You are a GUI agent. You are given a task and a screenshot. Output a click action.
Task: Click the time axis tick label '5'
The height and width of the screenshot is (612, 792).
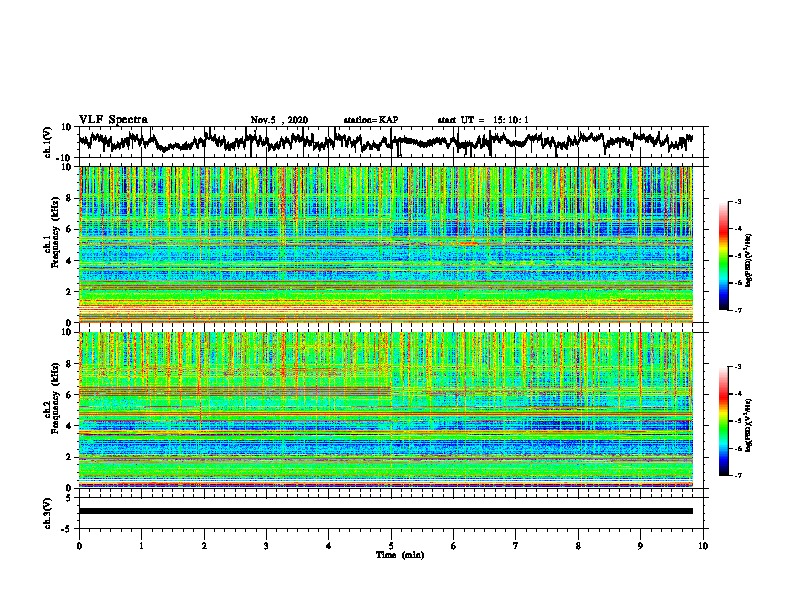(391, 546)
